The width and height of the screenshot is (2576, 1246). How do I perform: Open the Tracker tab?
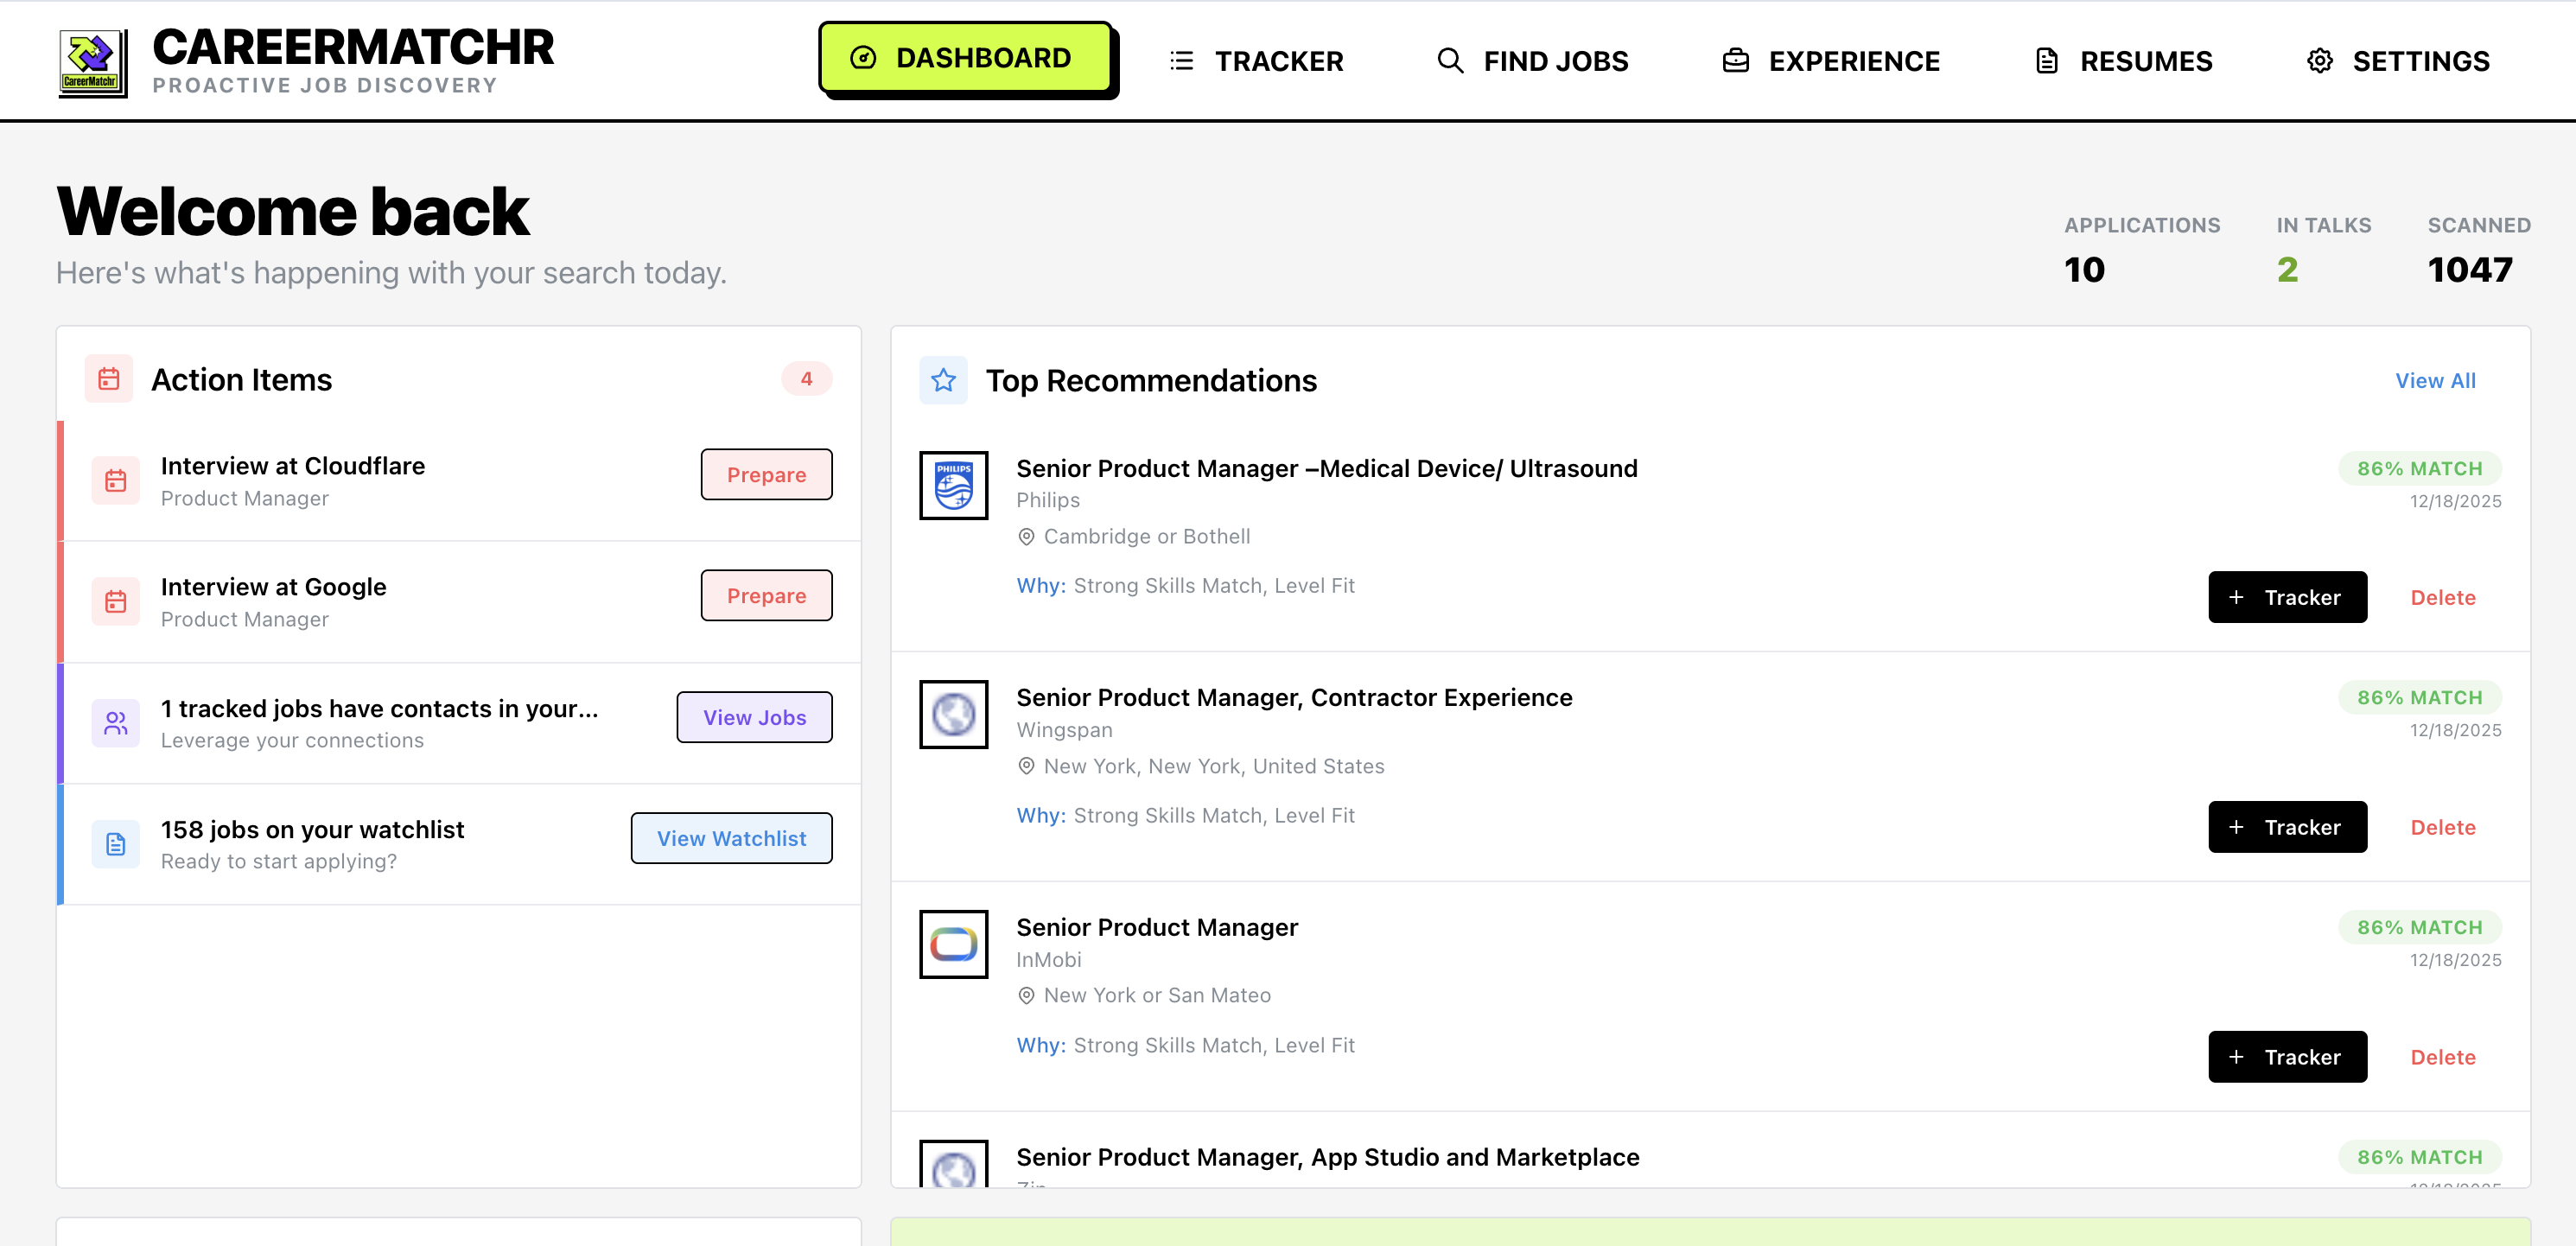click(x=1256, y=61)
